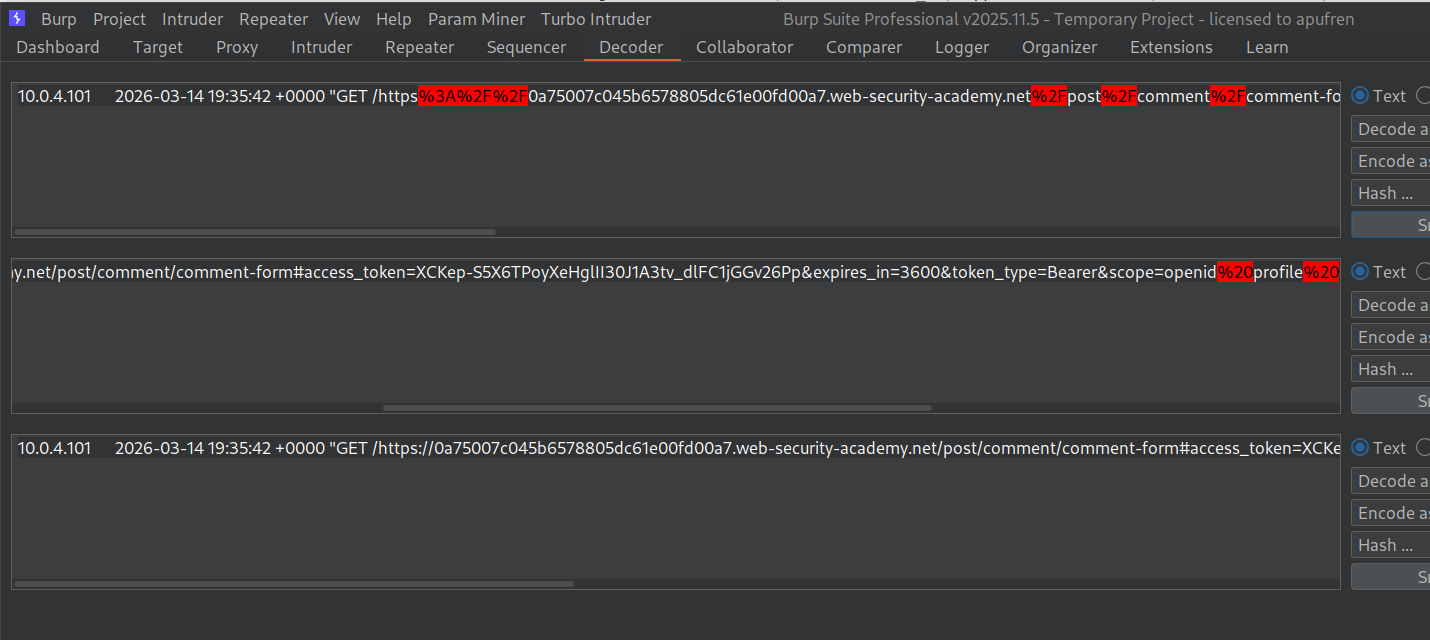This screenshot has width=1430, height=640.
Task: Switch to the Proxy tab
Action: 237,47
